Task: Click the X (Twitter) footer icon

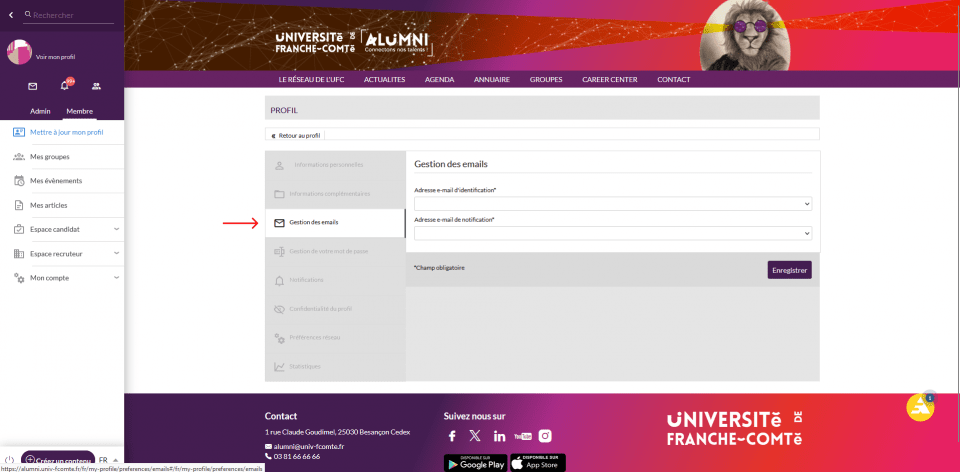Action: click(475, 436)
